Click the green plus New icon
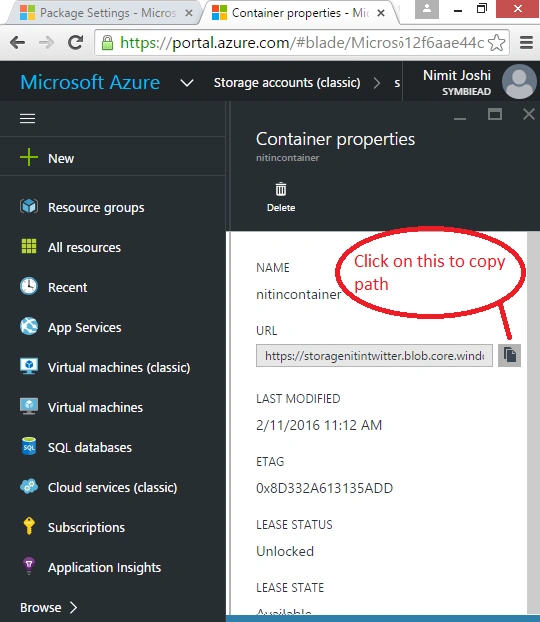Screen dimensions: 540x622 [x=29, y=157]
